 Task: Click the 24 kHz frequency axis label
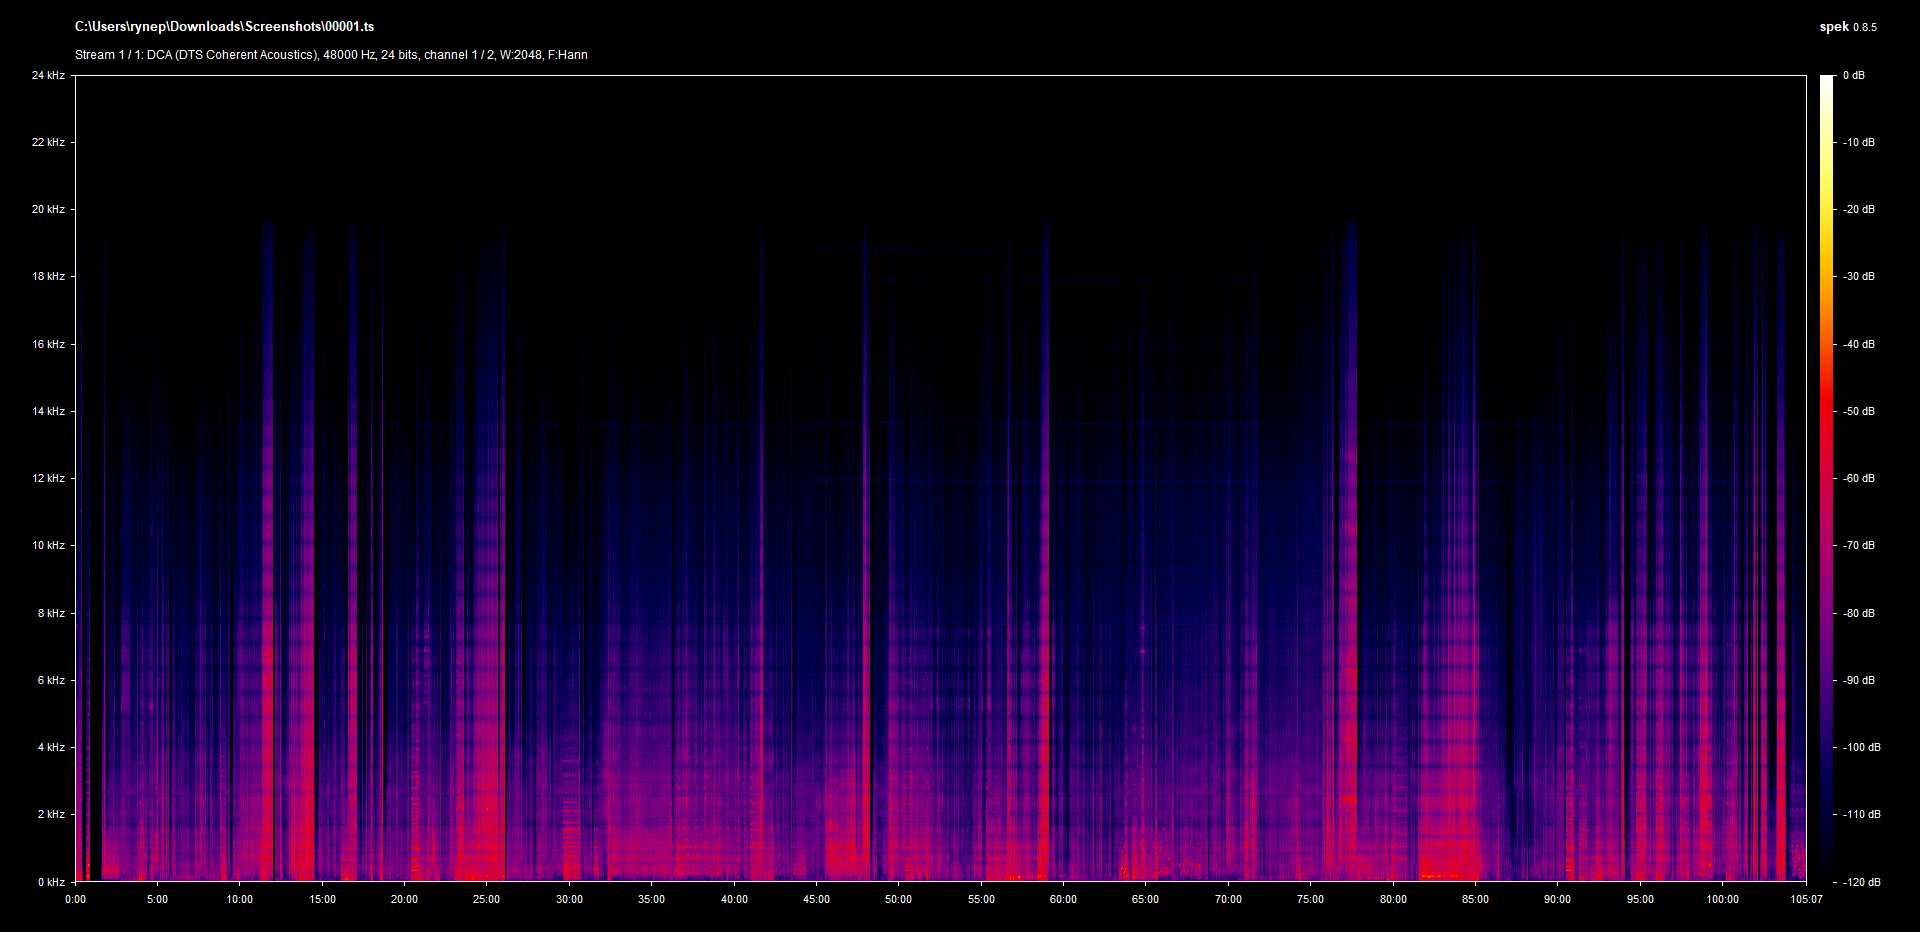[48, 75]
